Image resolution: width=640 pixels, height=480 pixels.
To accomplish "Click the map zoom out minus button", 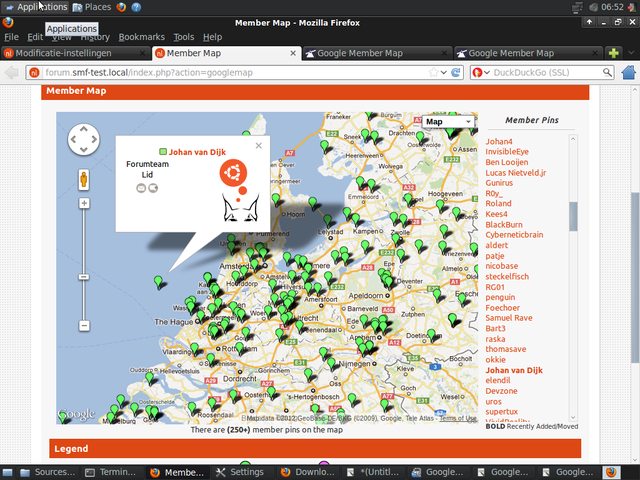I will 84,326.
